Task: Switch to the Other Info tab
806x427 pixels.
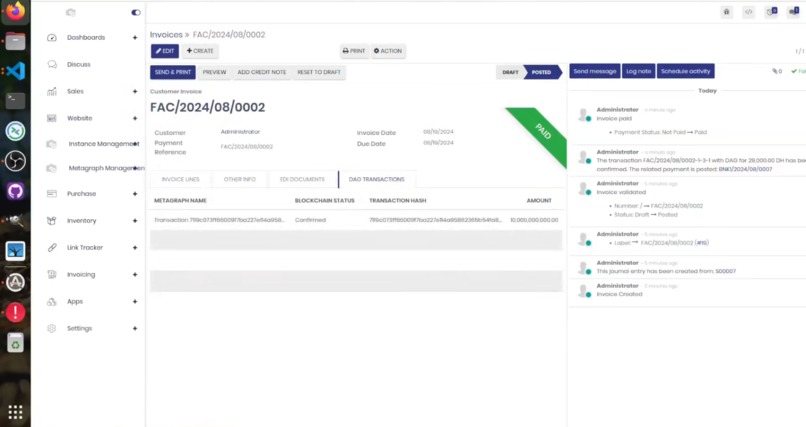Action: [240, 179]
